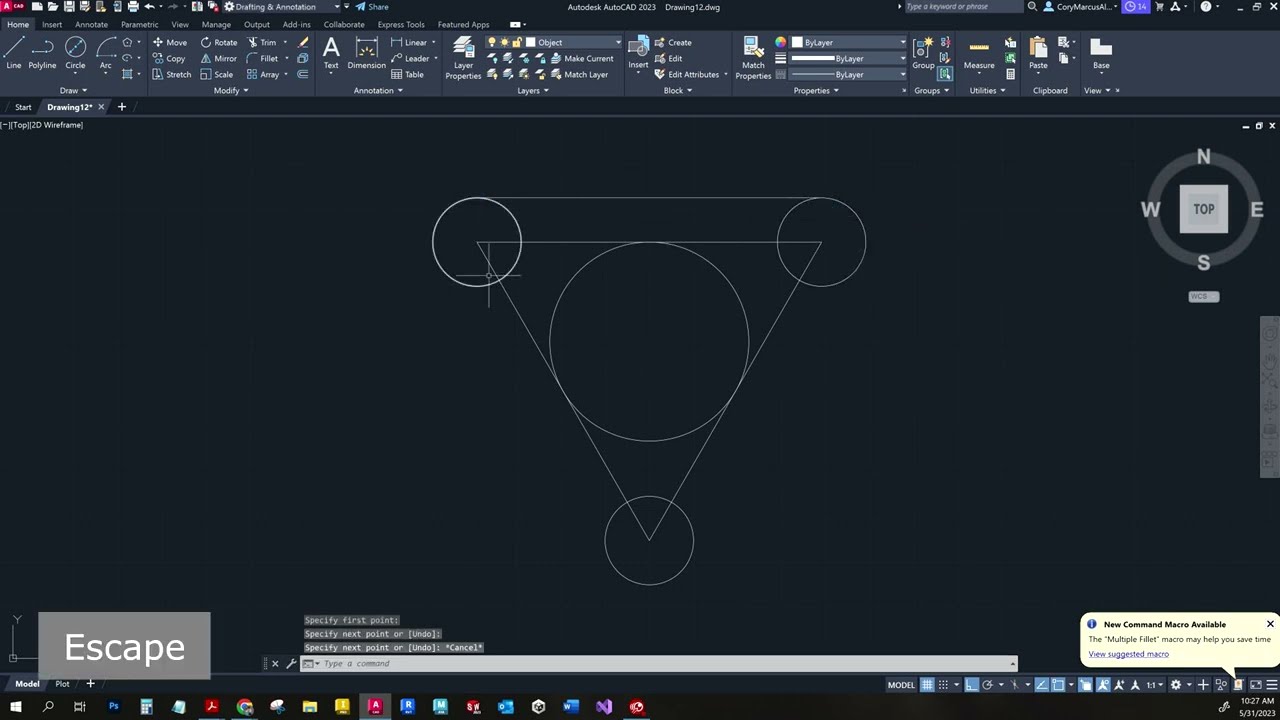Open the linetype ByLayer dropdown

848,74
